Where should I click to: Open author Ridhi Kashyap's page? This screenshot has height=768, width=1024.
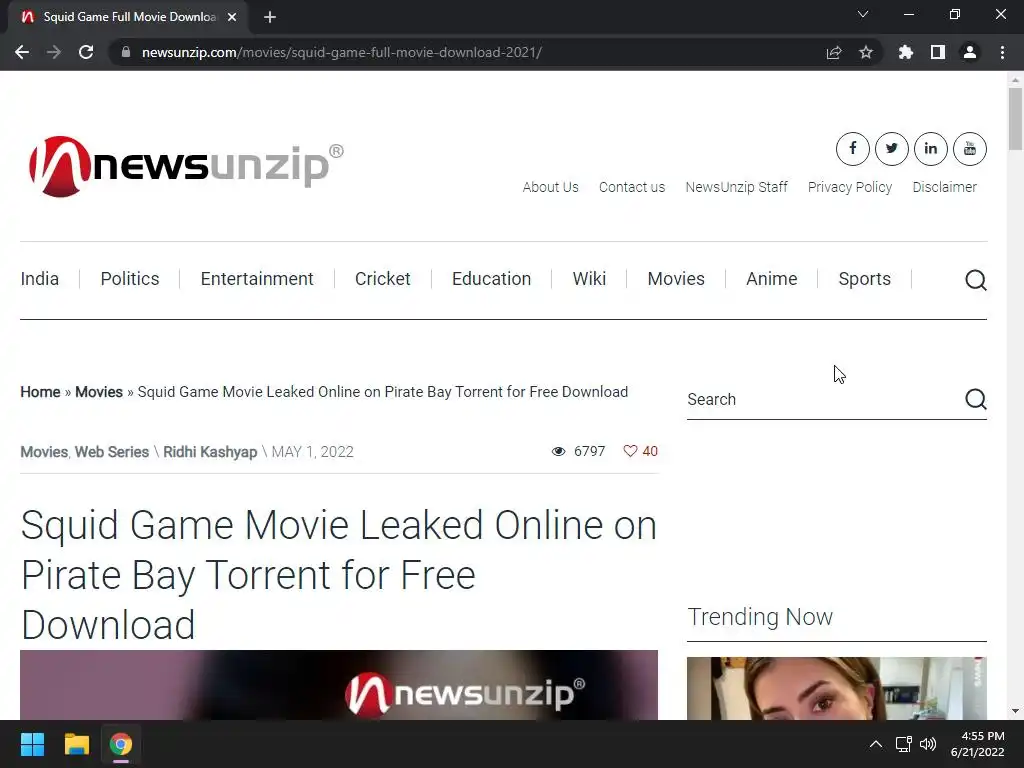point(210,452)
